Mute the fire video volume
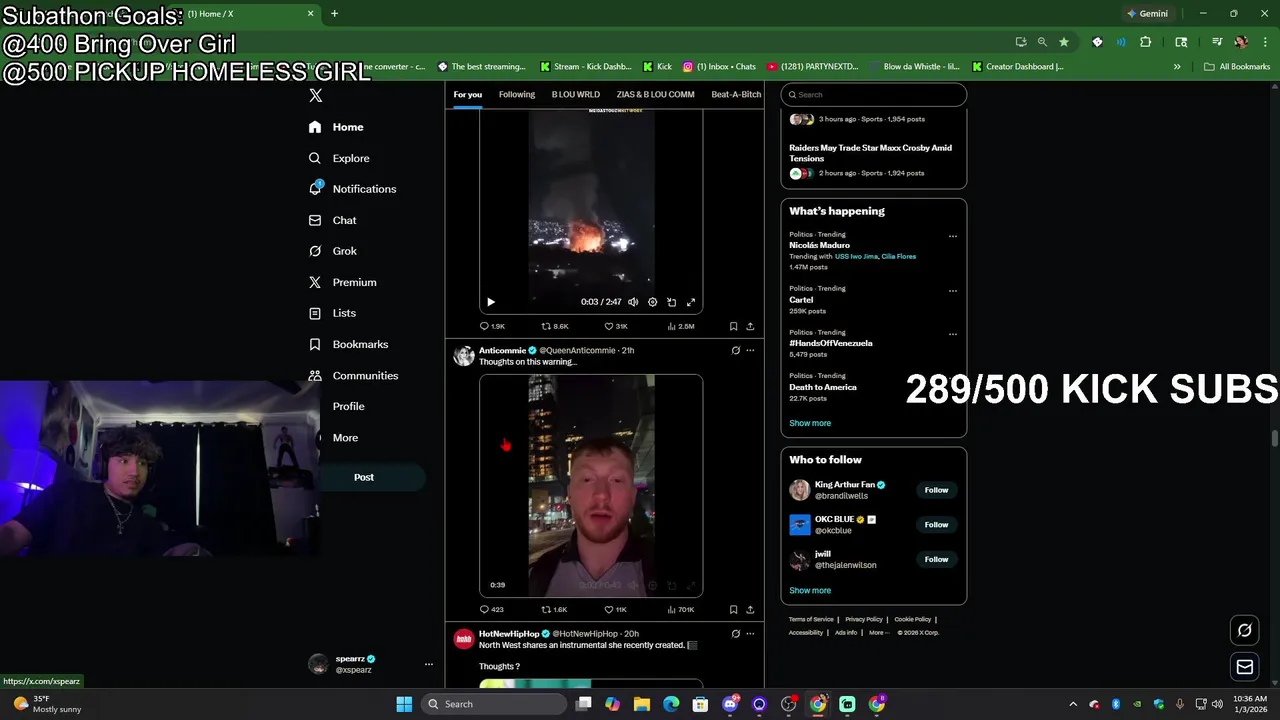 click(x=633, y=302)
